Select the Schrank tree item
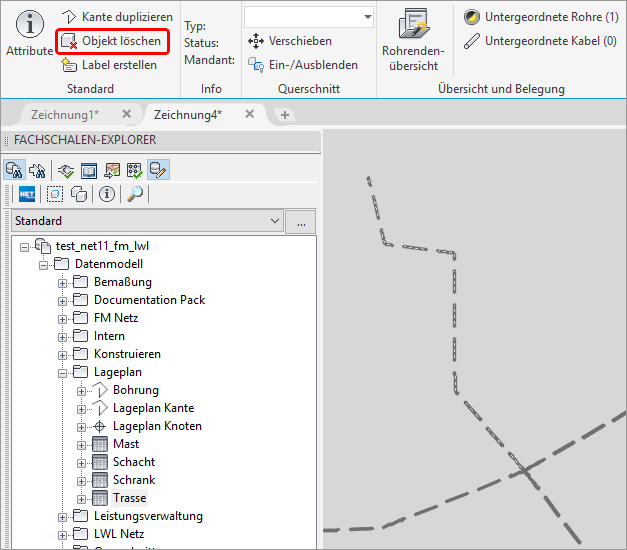This screenshot has height=550, width=627. tap(134, 480)
